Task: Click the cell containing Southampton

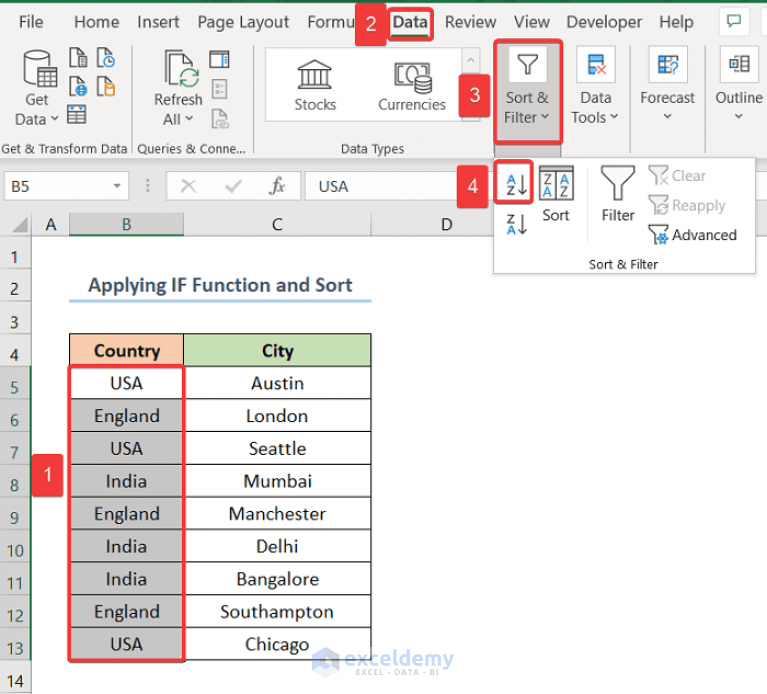Action: pyautogui.click(x=277, y=612)
